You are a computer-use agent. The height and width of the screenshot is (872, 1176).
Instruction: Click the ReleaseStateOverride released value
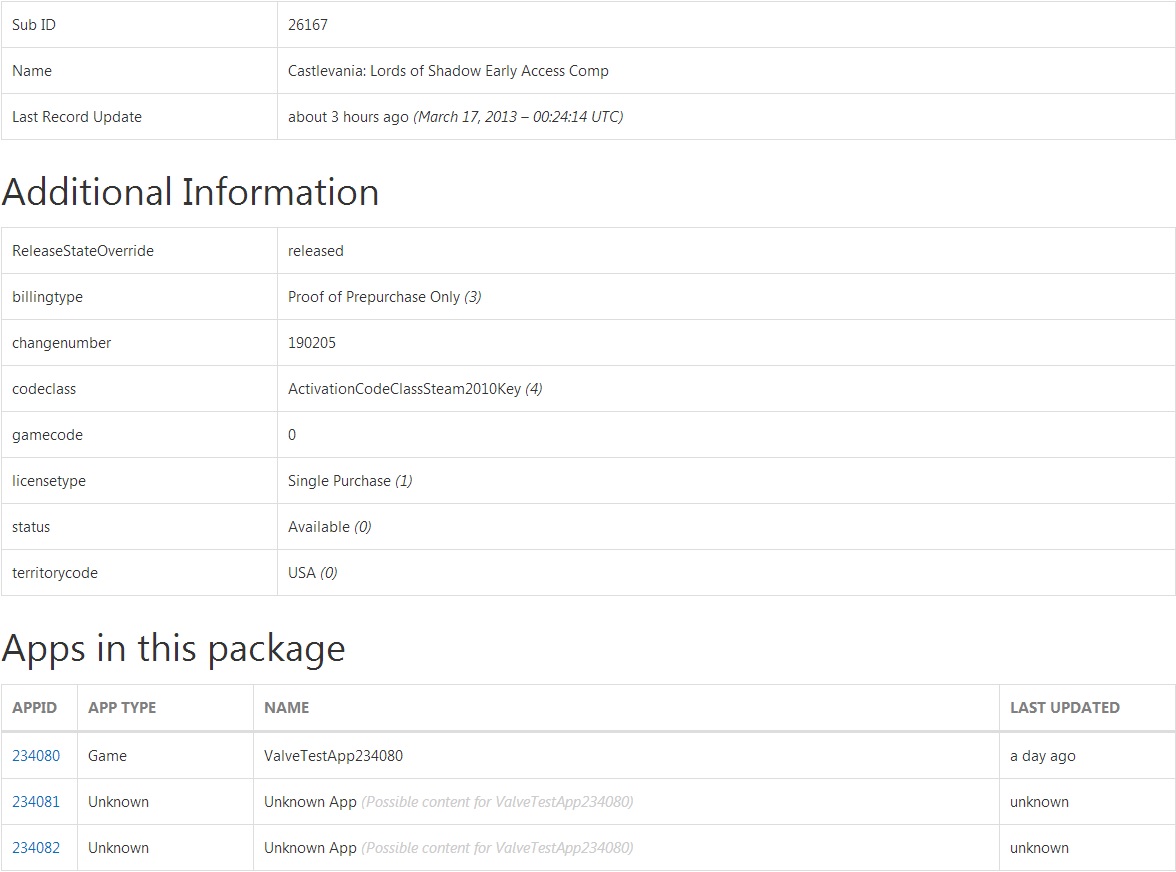coord(315,251)
